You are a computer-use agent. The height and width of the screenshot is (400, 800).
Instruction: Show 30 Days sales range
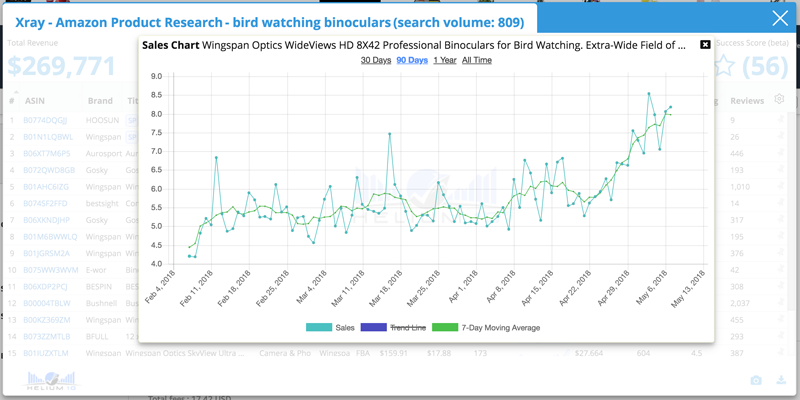(376, 60)
